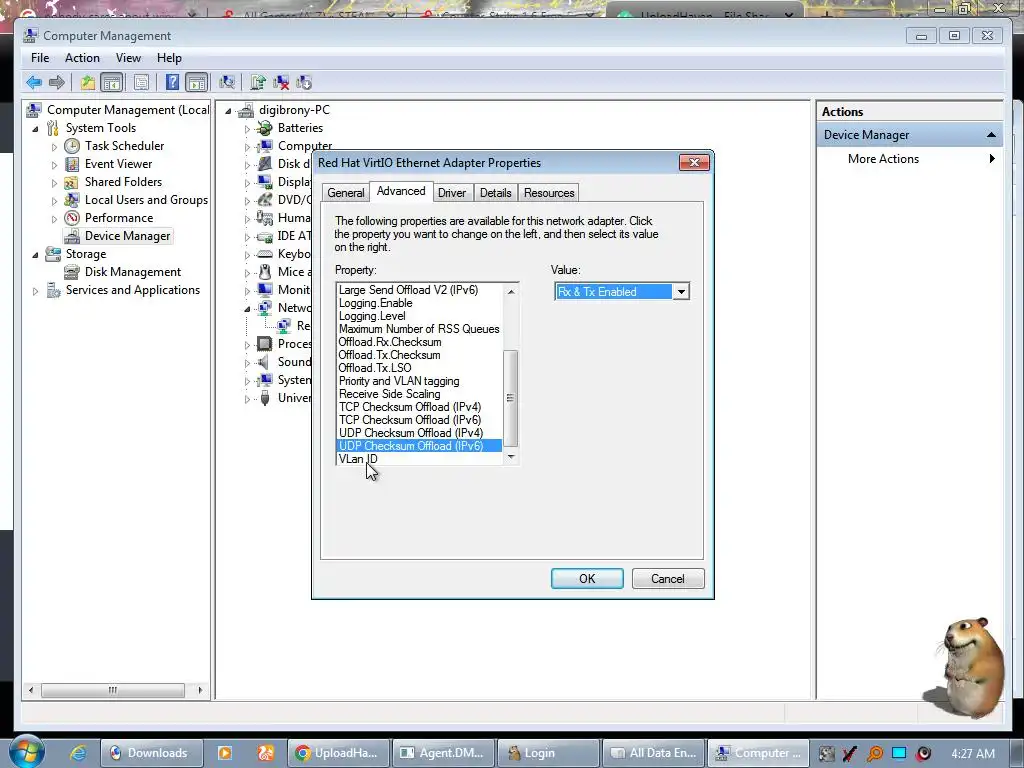Image resolution: width=1024 pixels, height=768 pixels.
Task: Open the Action menu
Action: [x=82, y=58]
